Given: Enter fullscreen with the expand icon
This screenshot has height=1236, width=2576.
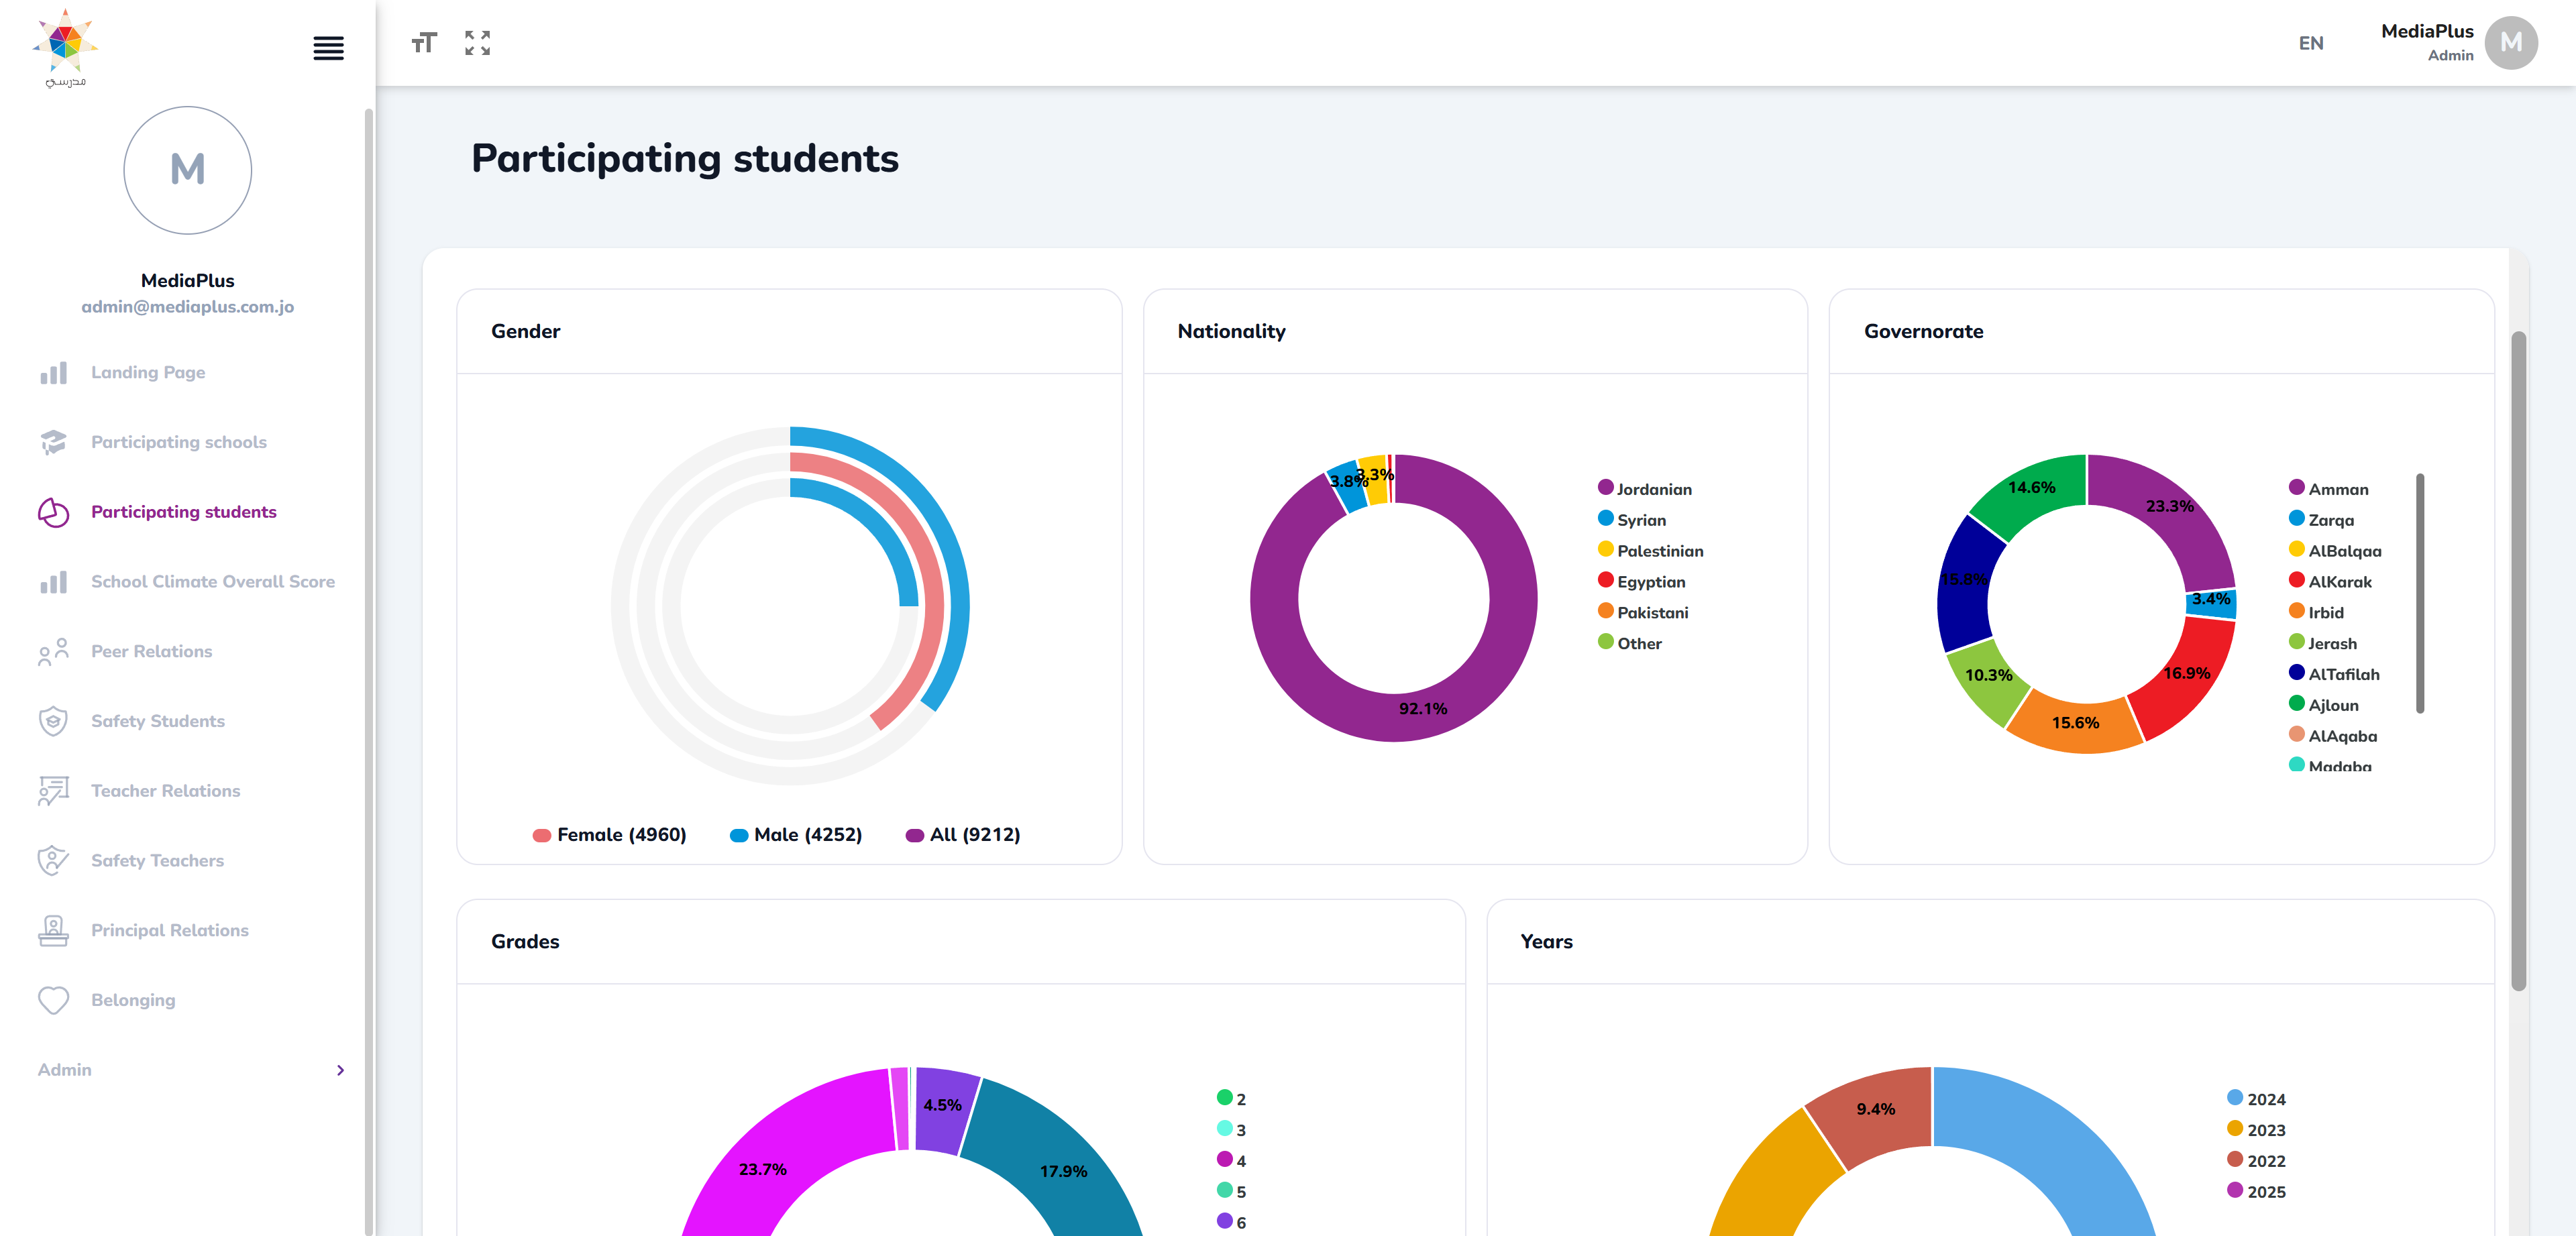Looking at the screenshot, I should coord(478,43).
